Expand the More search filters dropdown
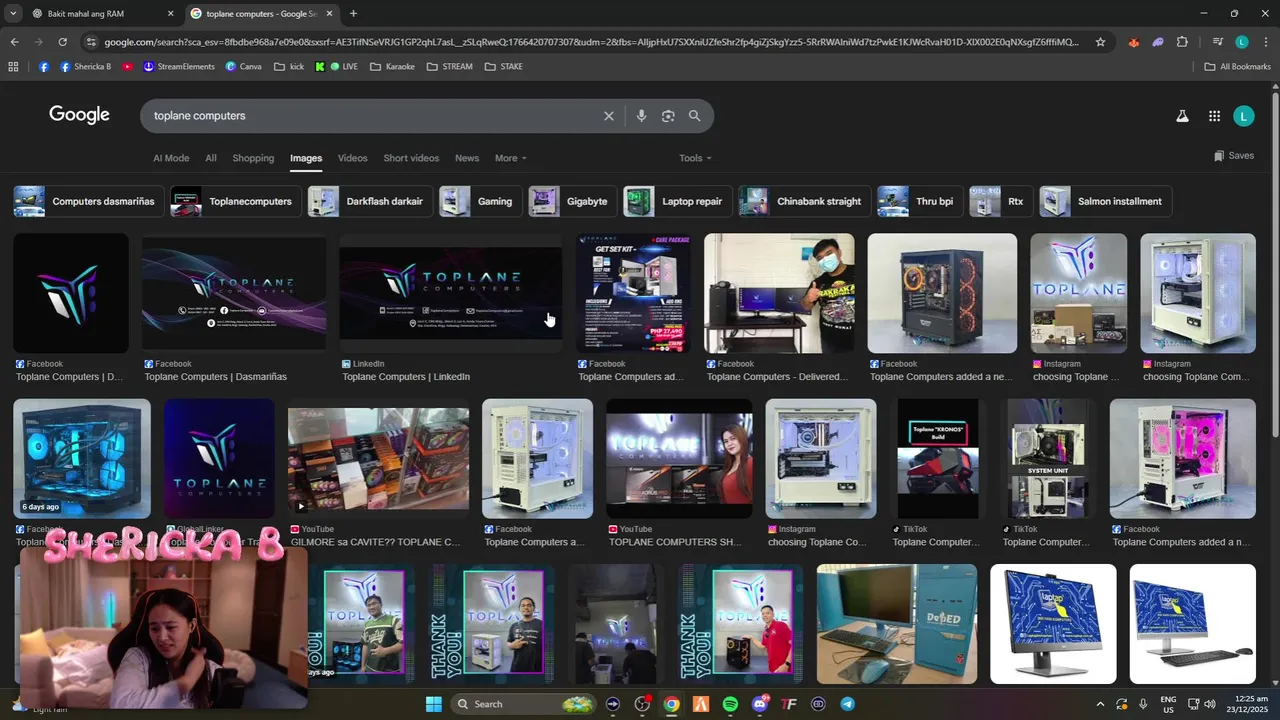Image resolution: width=1280 pixels, height=720 pixels. (x=510, y=158)
